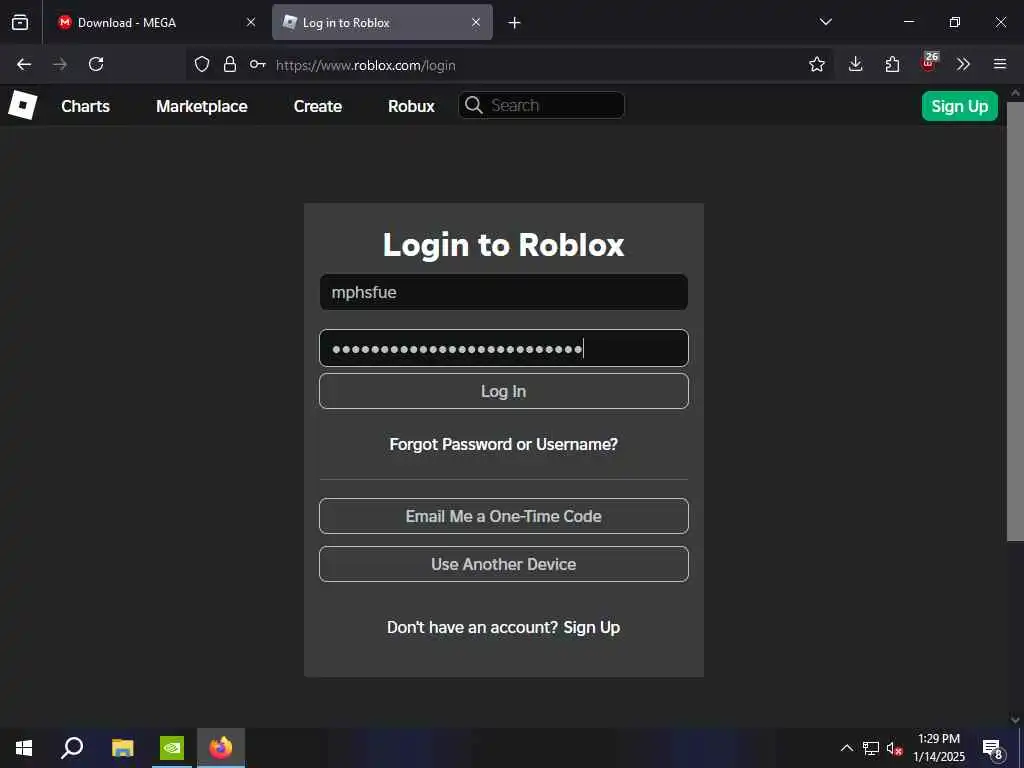Click the Roblox Search field
The image size is (1024, 768).
(x=541, y=105)
